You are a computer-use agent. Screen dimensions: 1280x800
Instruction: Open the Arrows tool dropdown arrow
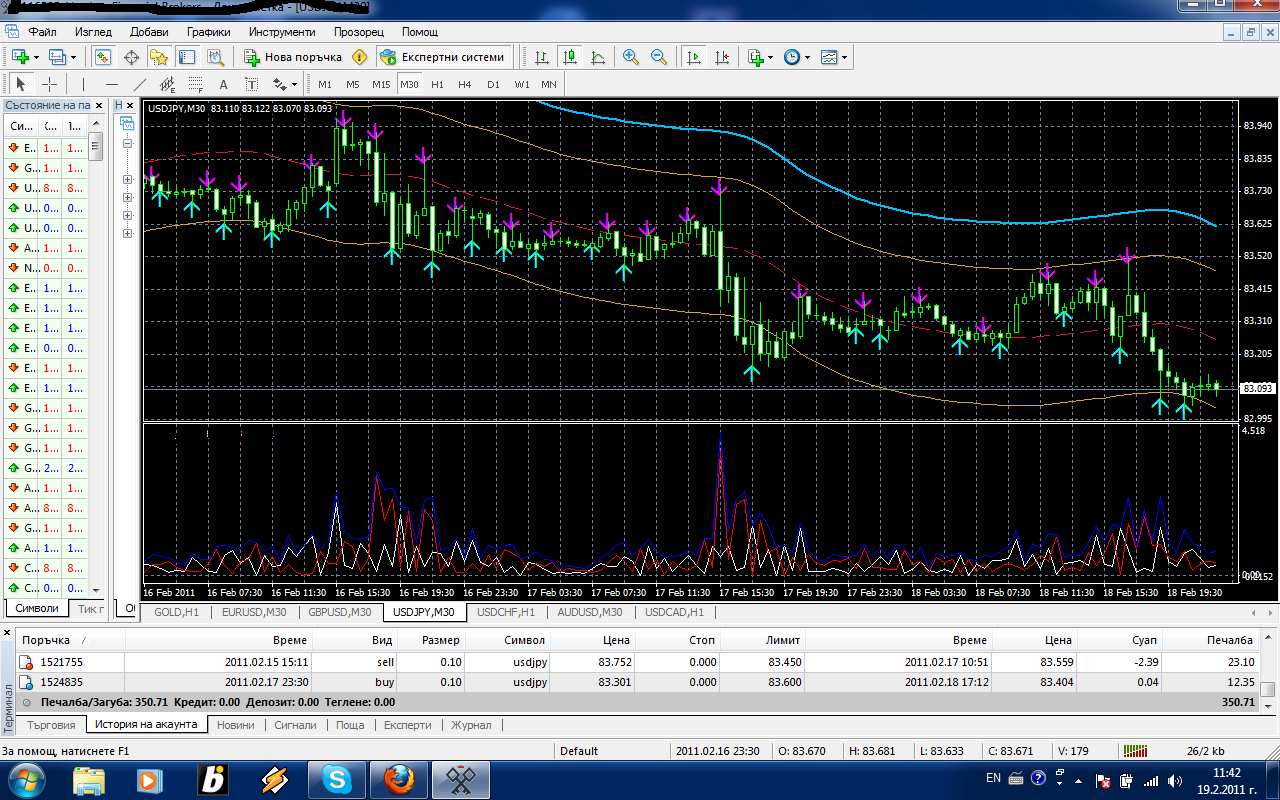(x=296, y=84)
